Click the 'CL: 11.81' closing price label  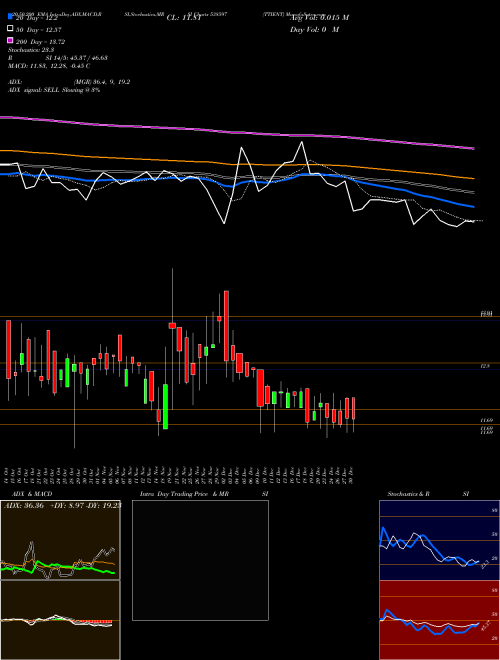[185, 18]
